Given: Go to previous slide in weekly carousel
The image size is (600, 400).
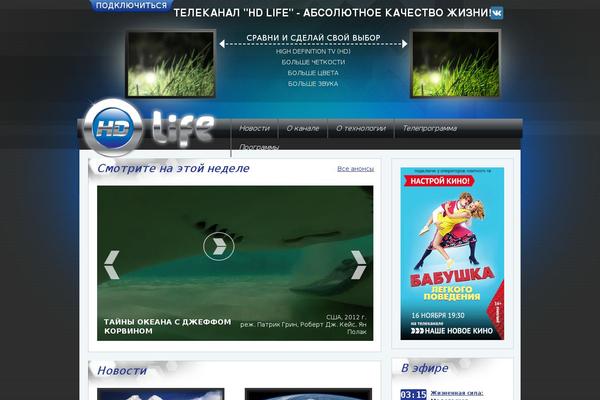Looking at the screenshot, I should 112,264.
